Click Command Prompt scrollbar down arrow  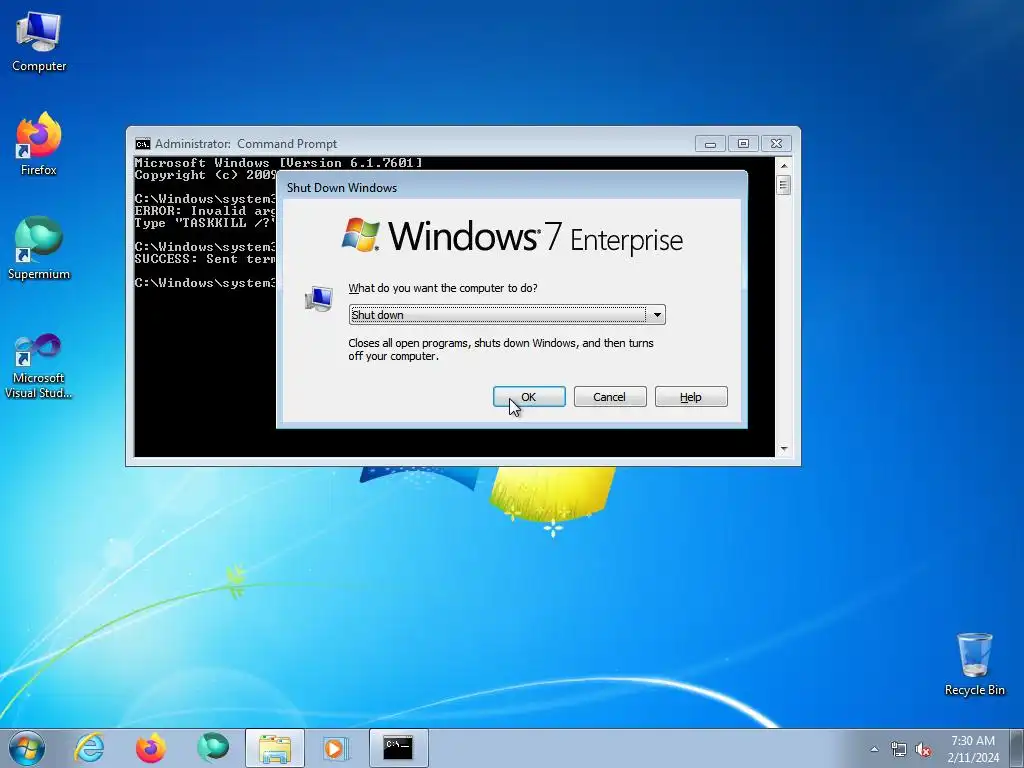point(784,449)
